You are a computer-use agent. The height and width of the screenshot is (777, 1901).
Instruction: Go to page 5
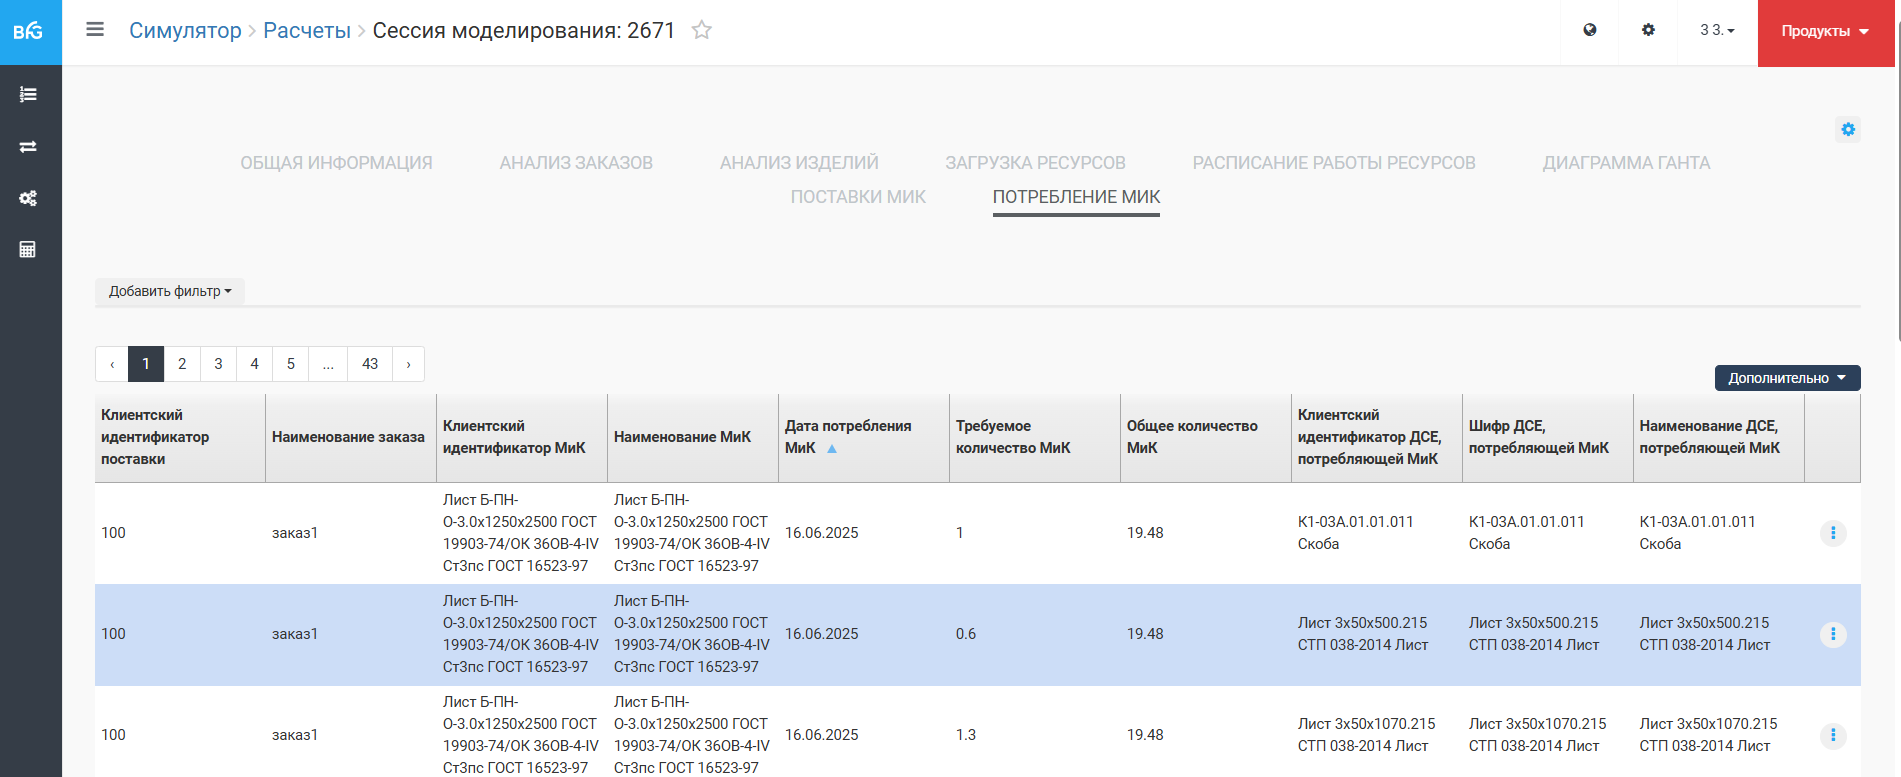coord(291,364)
